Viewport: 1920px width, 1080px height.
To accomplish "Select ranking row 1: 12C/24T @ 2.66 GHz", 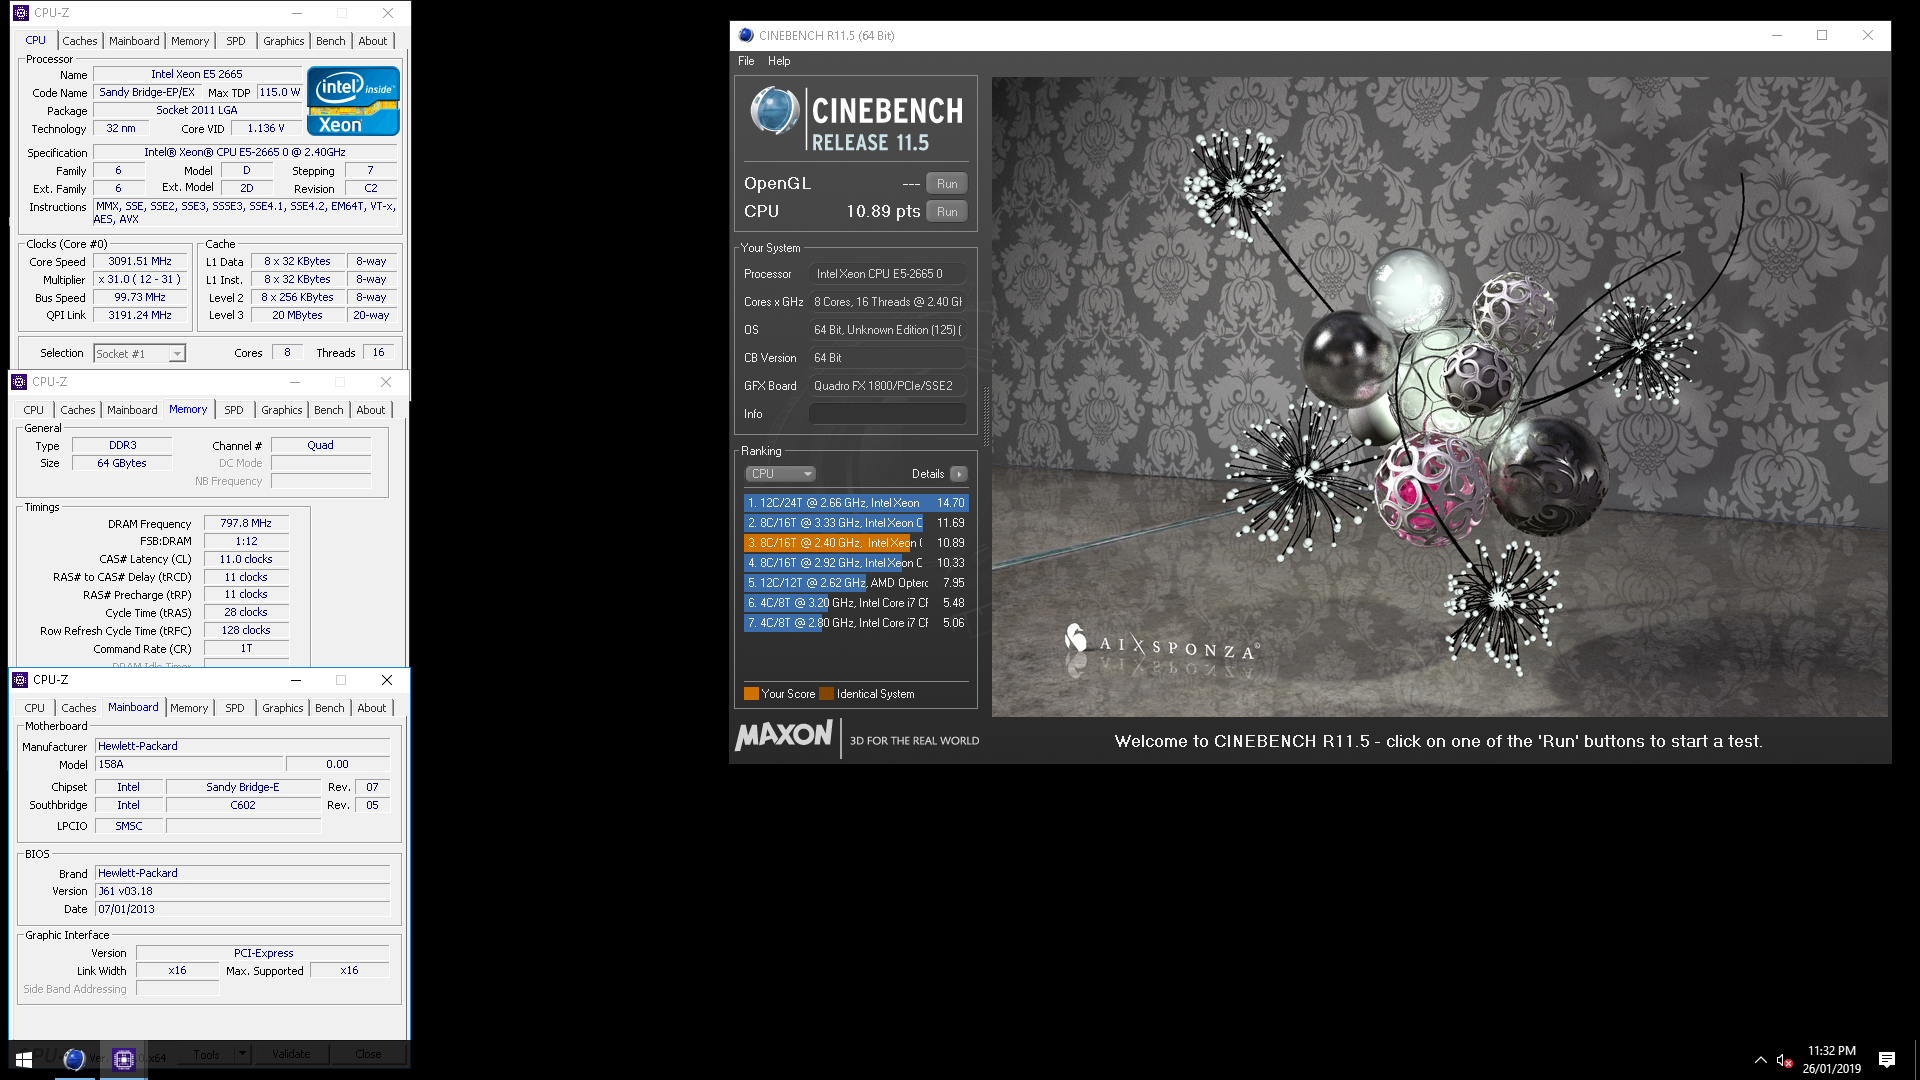I will 856,503.
